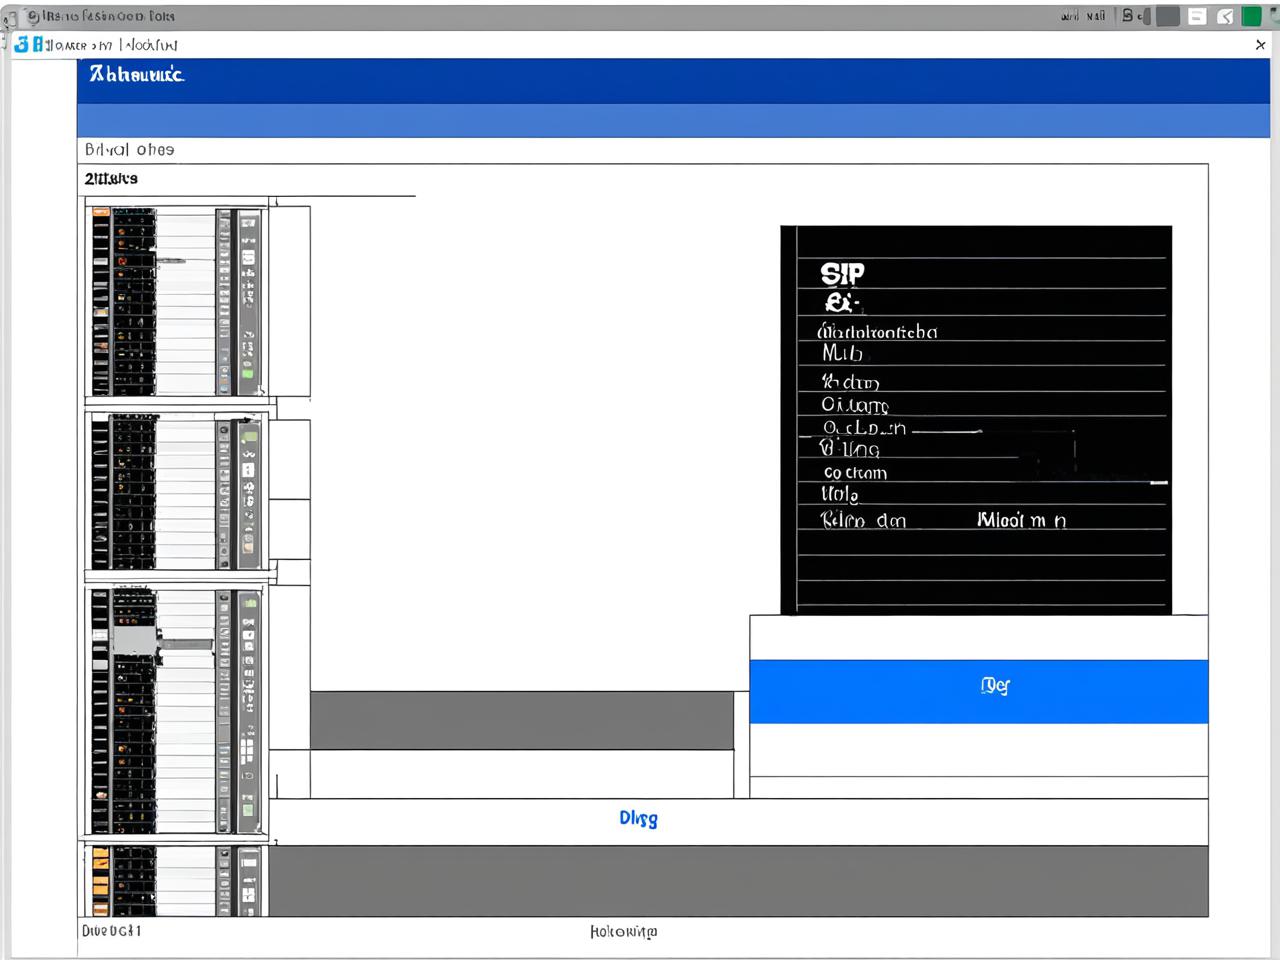The width and height of the screenshot is (1280, 960).
Task: Click the dark gray square icon in top bar
Action: pos(1168,16)
